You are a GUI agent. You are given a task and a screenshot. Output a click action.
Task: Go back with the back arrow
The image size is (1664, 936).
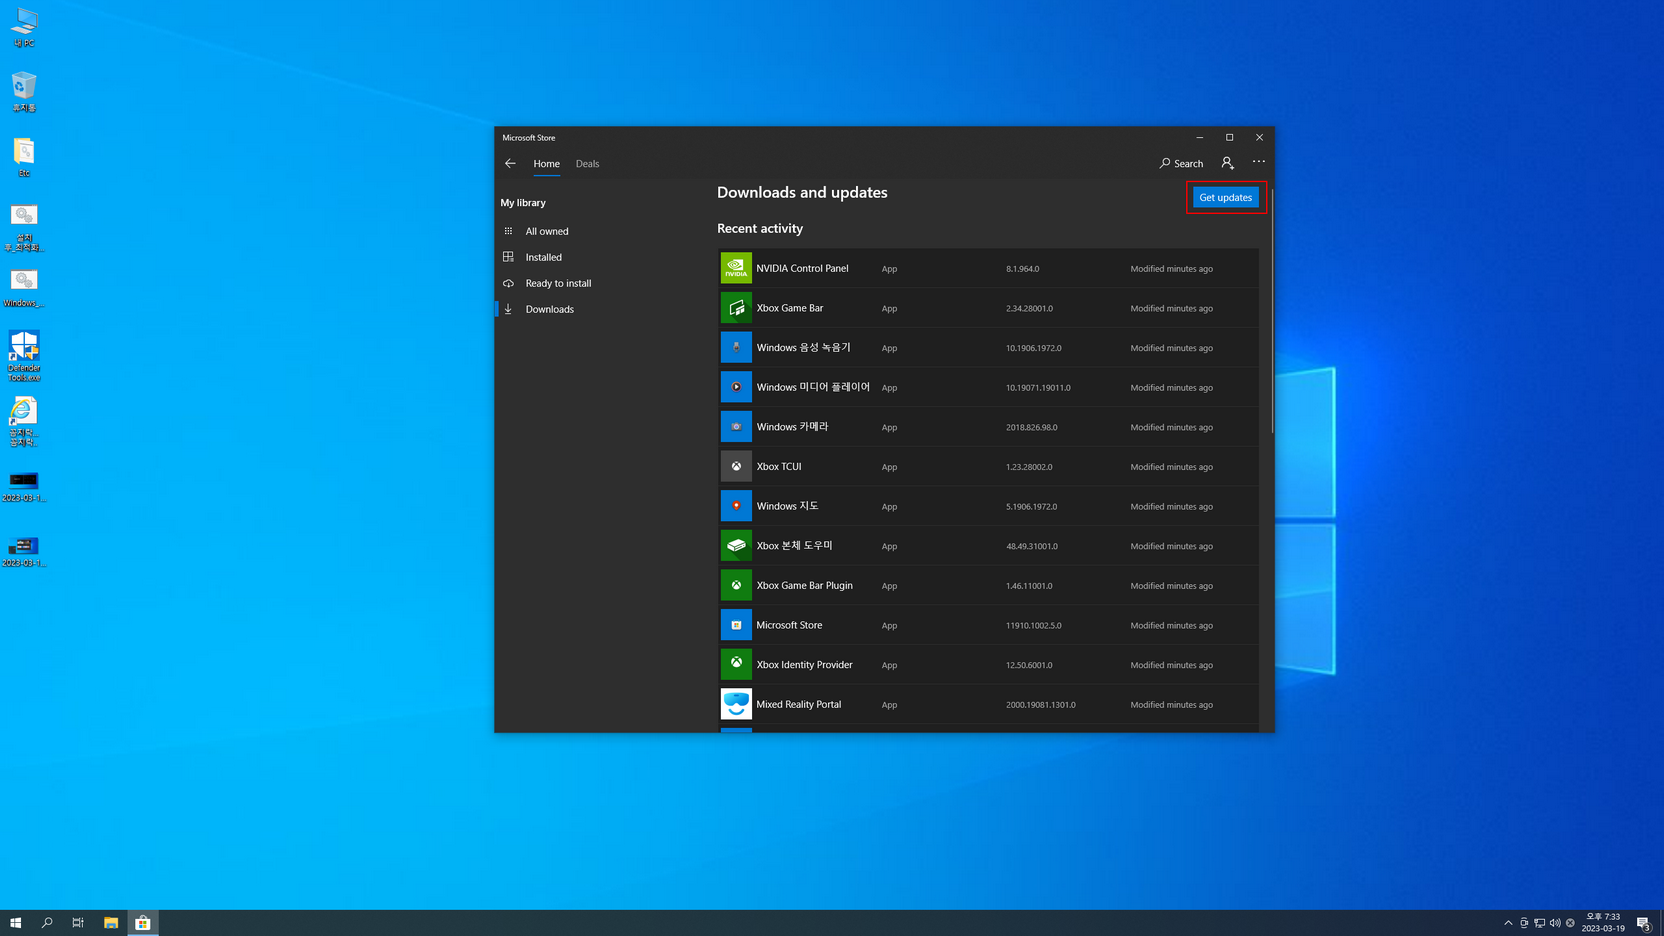point(510,163)
